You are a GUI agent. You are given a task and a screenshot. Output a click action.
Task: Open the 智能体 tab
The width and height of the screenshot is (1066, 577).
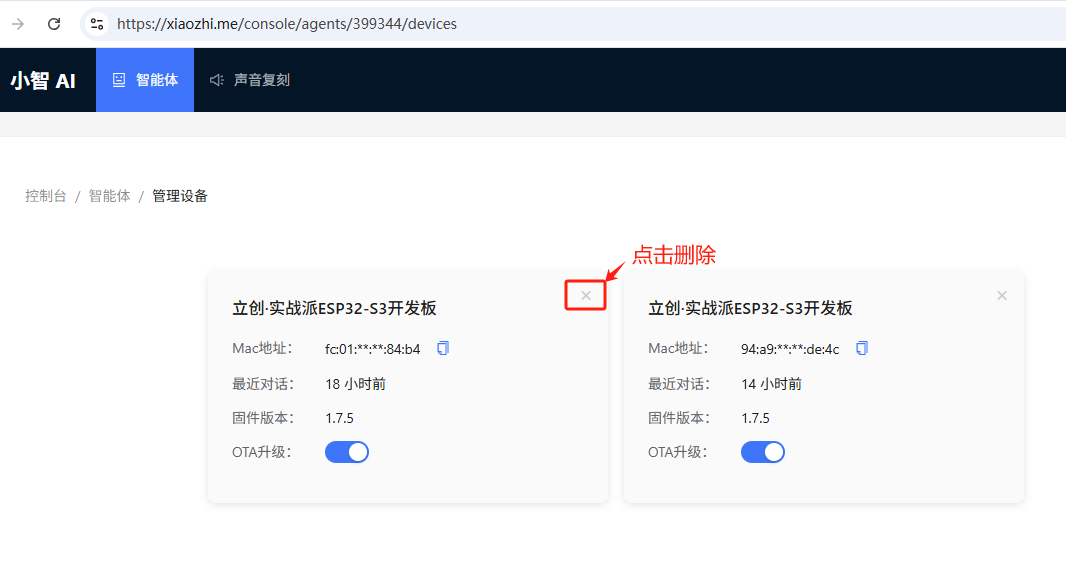point(145,80)
